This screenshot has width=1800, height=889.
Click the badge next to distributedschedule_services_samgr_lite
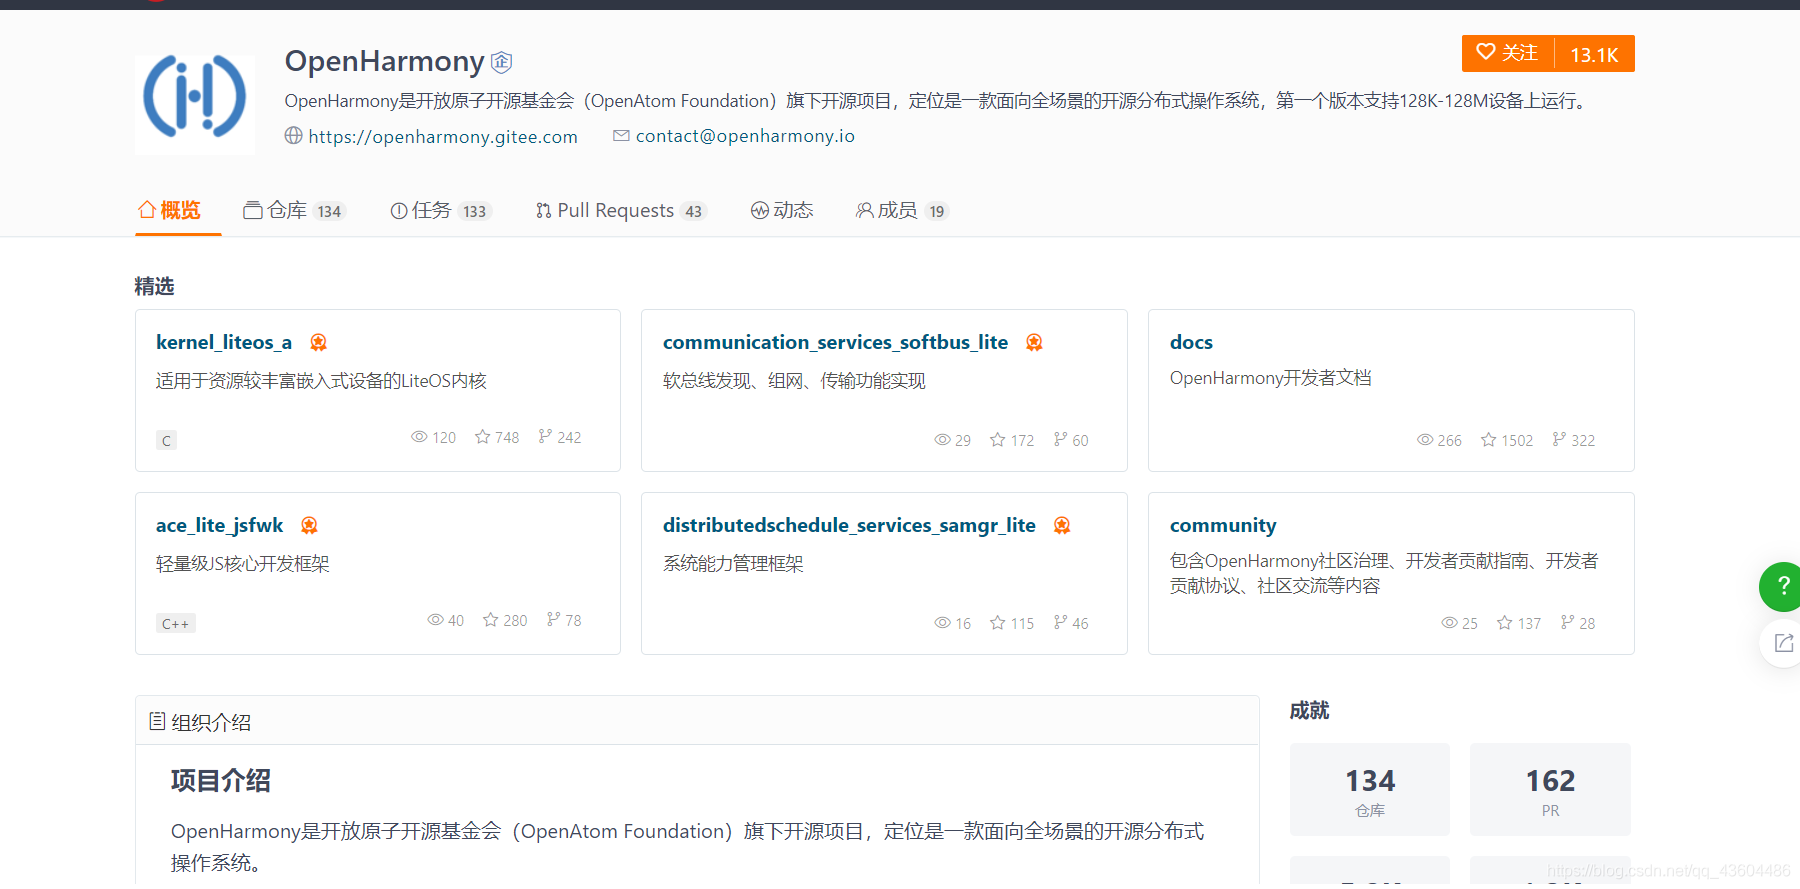pyautogui.click(x=1062, y=525)
